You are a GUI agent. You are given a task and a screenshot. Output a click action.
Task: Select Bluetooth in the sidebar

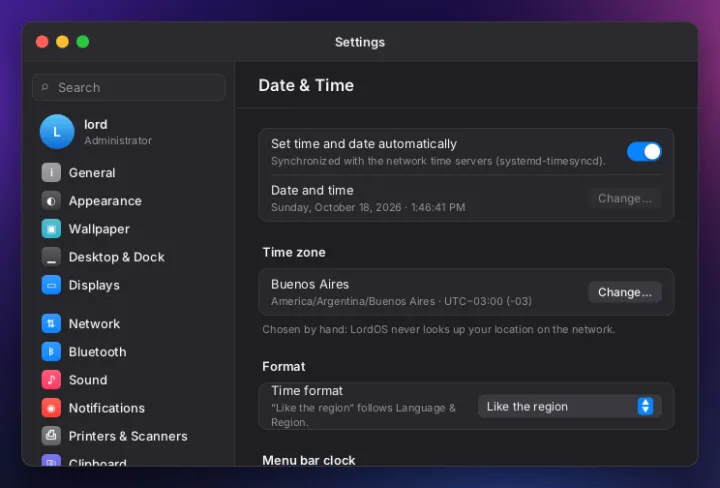[x=97, y=352]
